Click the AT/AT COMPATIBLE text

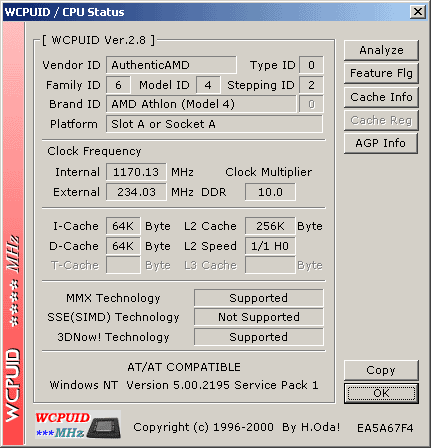point(184,367)
